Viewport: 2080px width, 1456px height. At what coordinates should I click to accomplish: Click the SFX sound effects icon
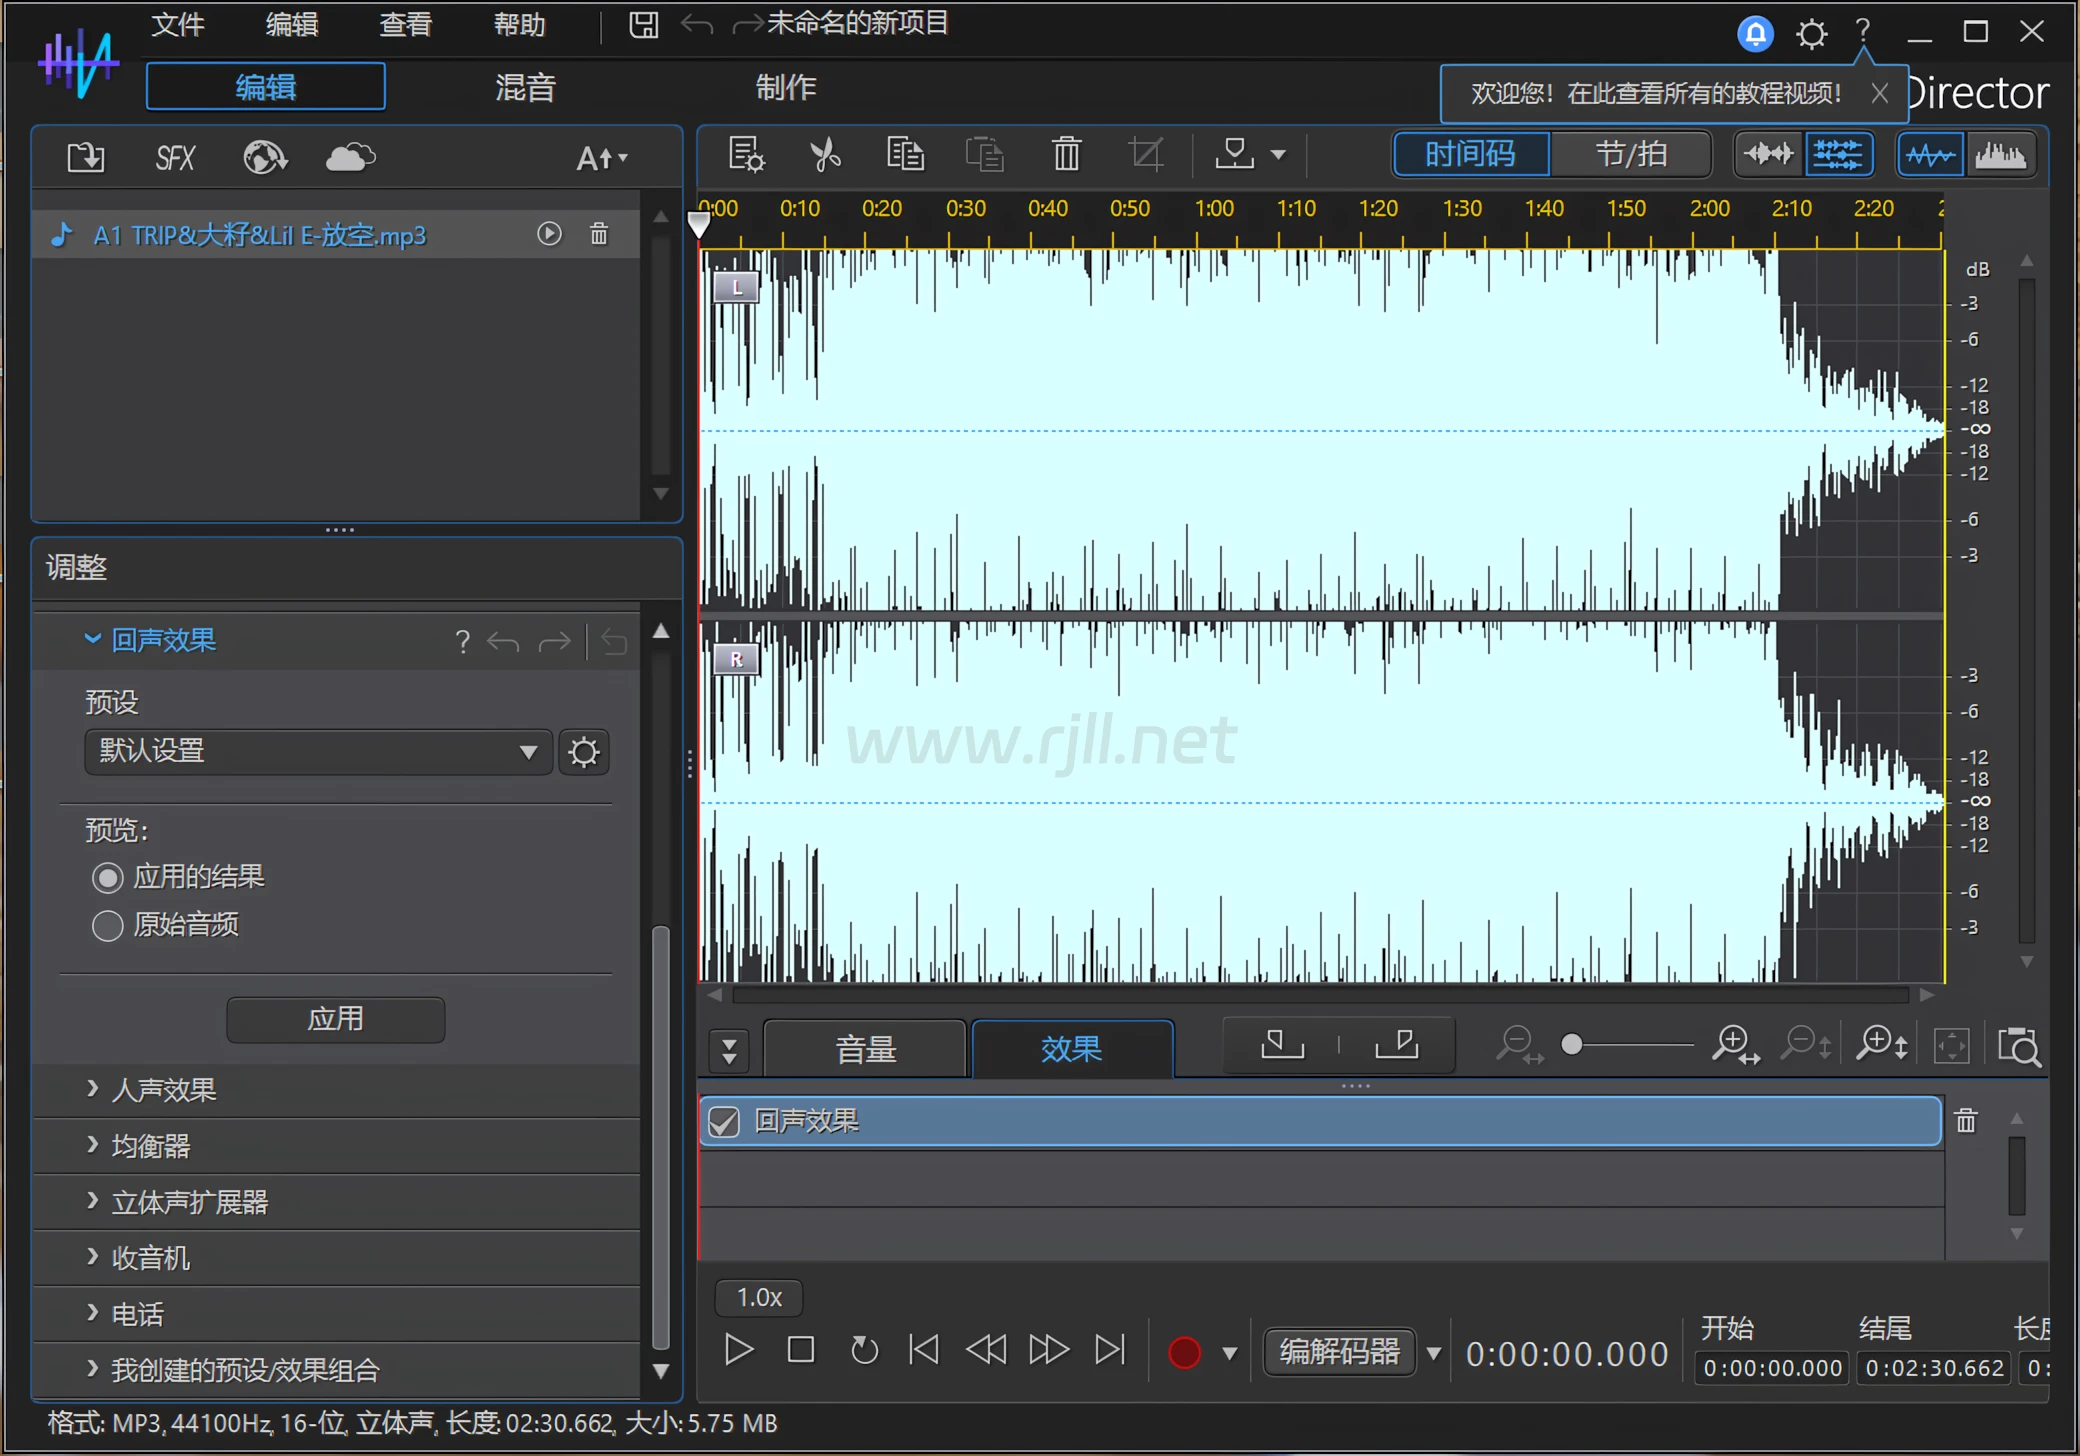(x=175, y=158)
